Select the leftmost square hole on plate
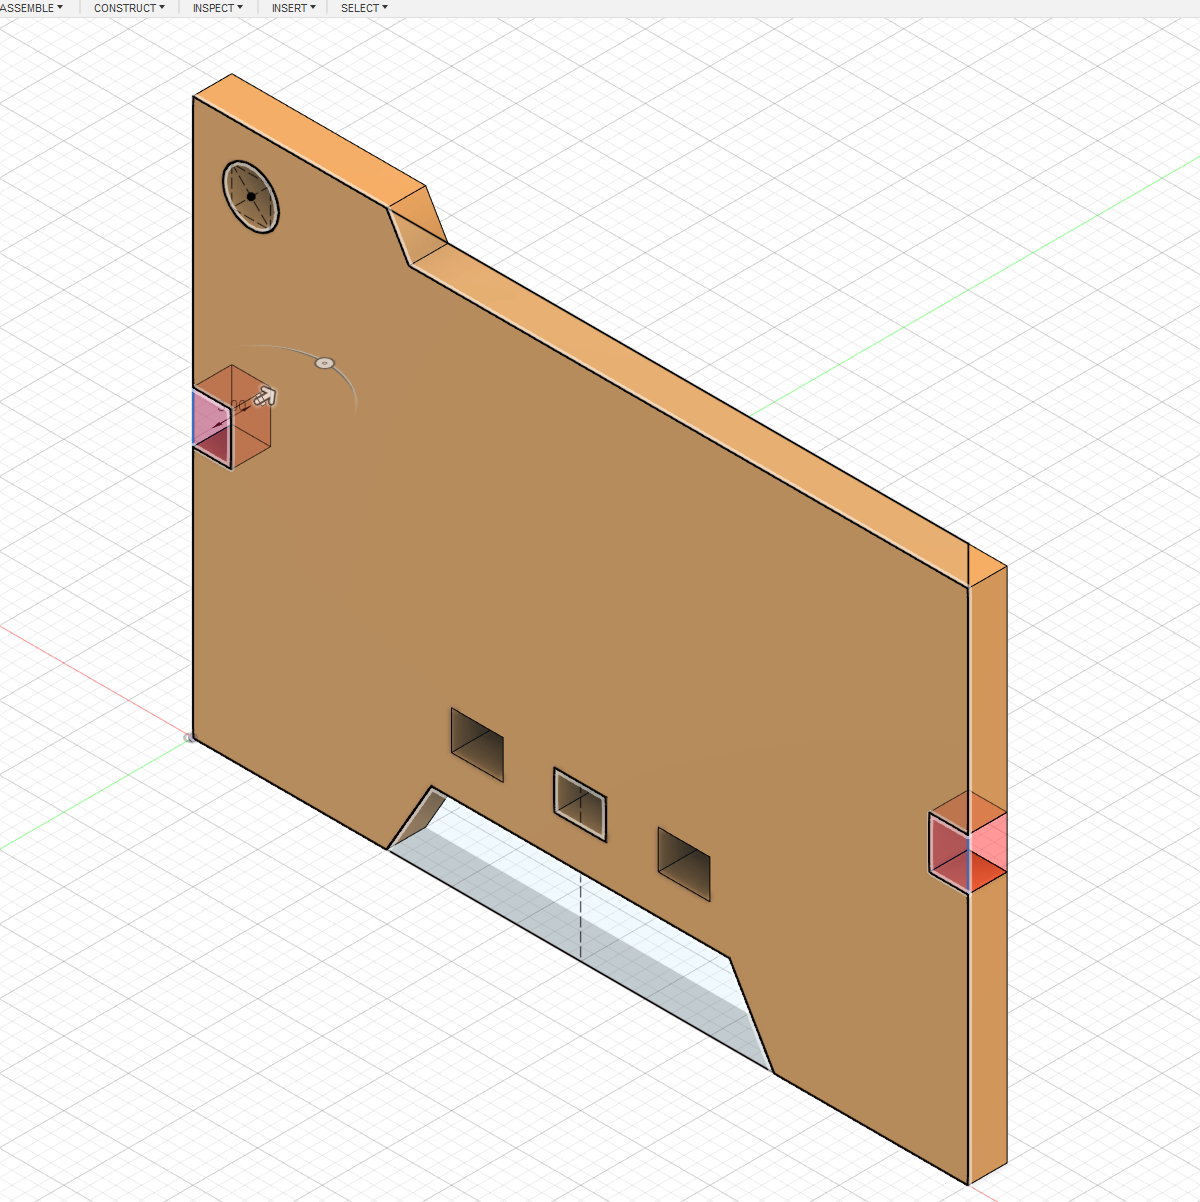 point(477,745)
